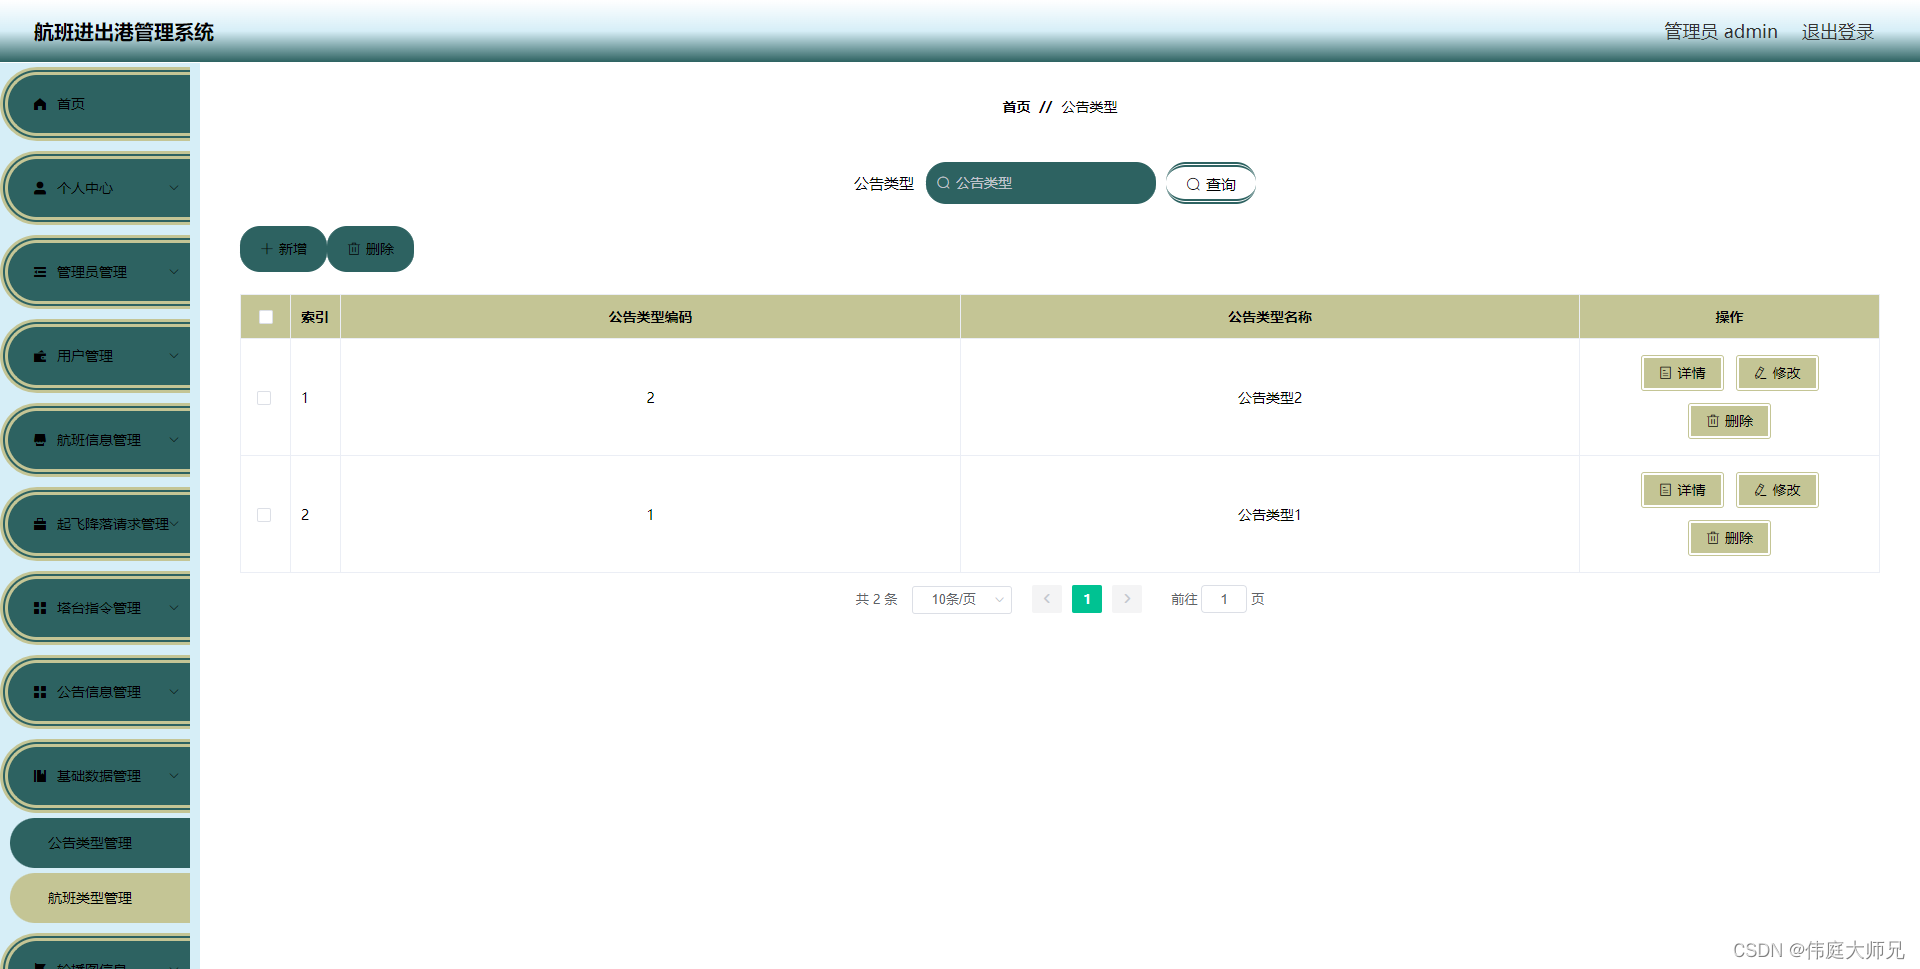Select page 1 in pagination
The width and height of the screenshot is (1920, 969).
tap(1087, 599)
